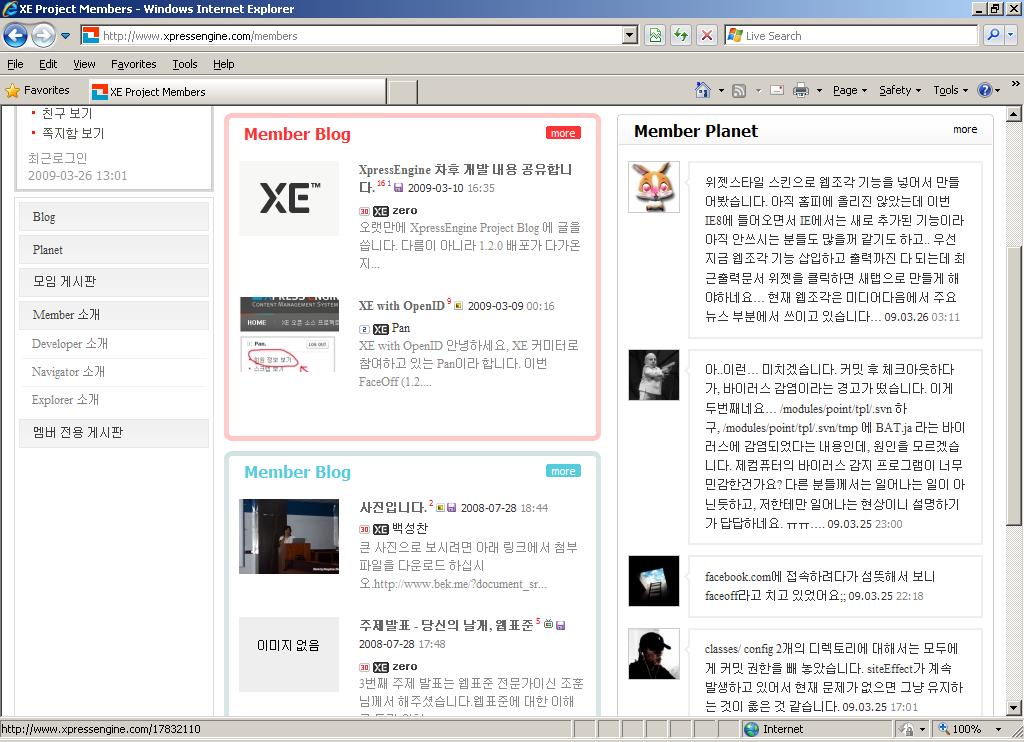Open the Favorites menu in menu bar
Screen dimensions: 1024x742
[133, 64]
